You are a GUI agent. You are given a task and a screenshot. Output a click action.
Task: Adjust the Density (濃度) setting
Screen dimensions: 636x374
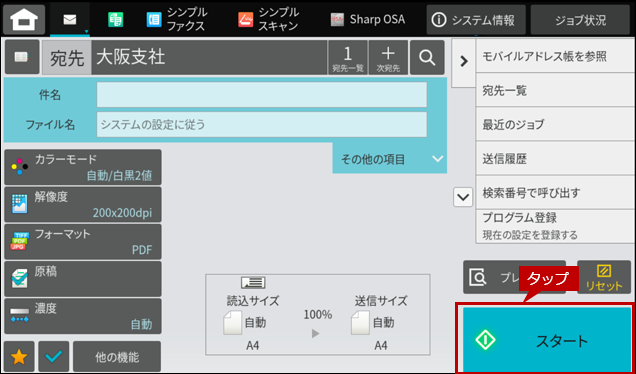[83, 316]
